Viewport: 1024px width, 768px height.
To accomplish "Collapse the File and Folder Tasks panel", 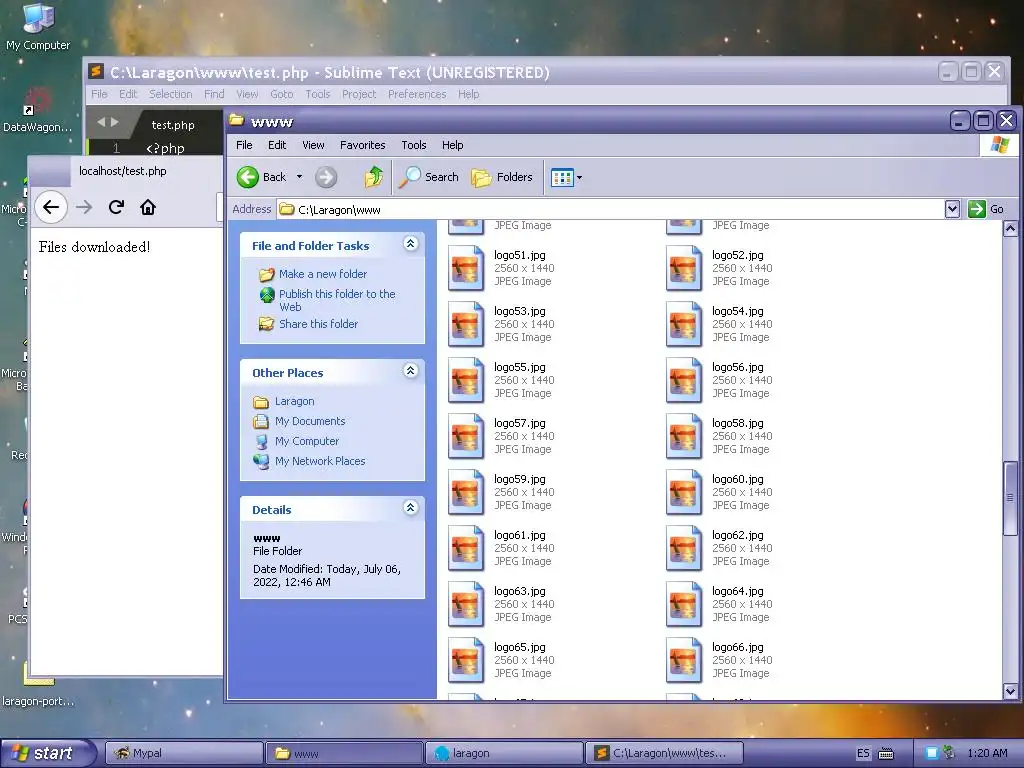I will point(410,244).
